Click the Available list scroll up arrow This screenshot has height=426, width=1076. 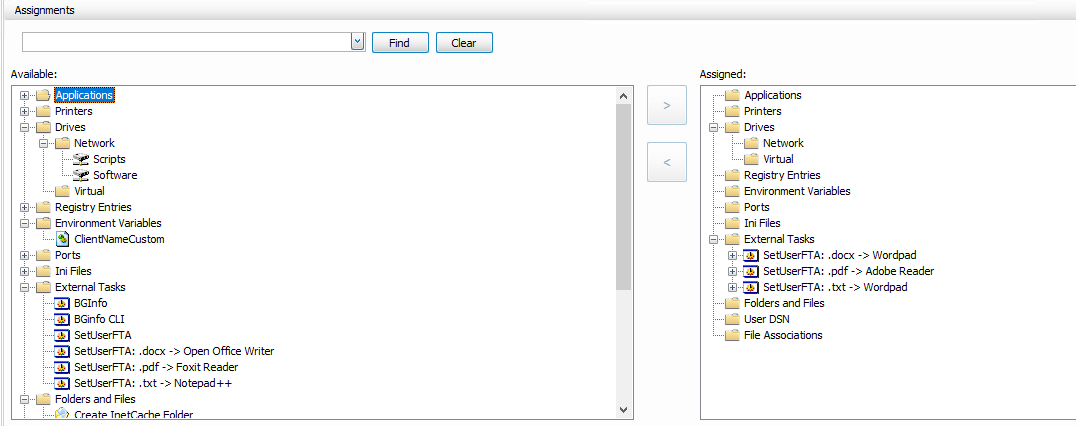pos(623,96)
